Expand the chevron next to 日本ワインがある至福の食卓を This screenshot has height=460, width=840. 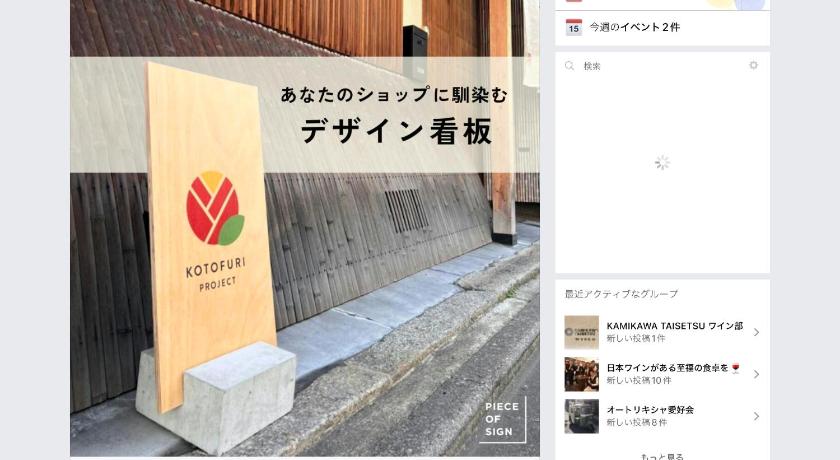pyautogui.click(x=756, y=374)
